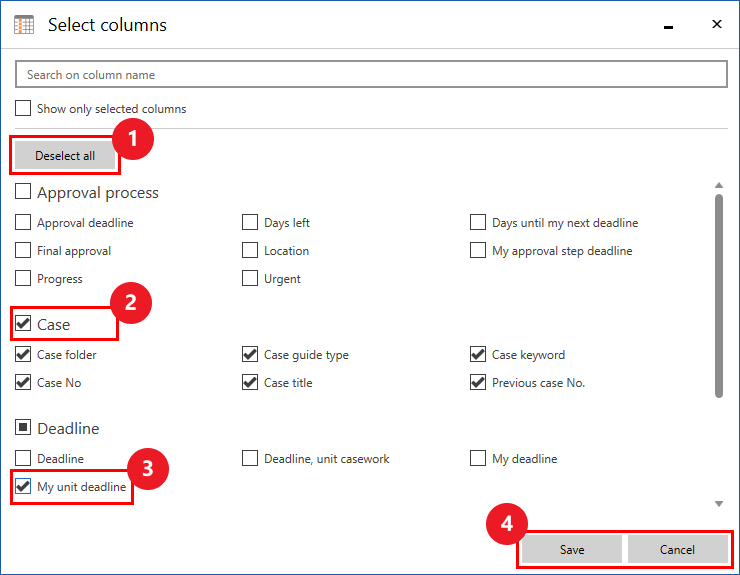
Task: Toggle the Deadline group checkbox
Action: (23, 428)
